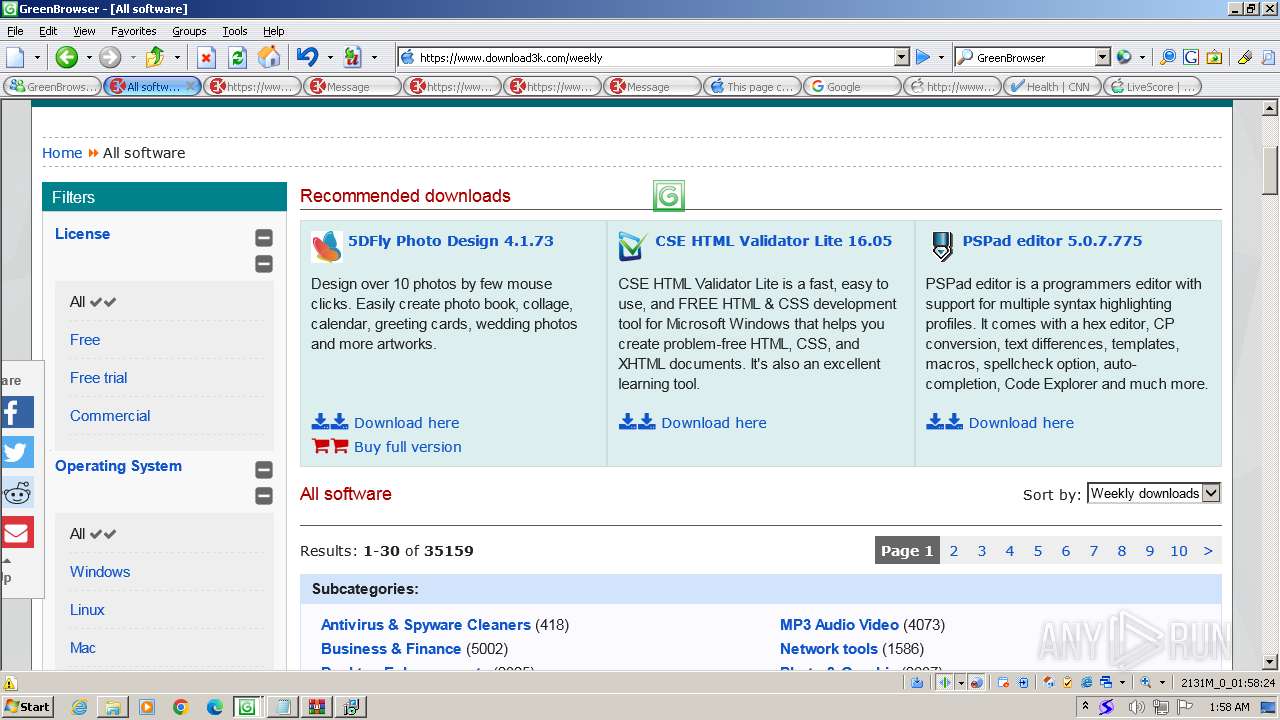The height and width of the screenshot is (720, 1280).
Task: Open the Sort by Weekly downloads dropdown
Action: click(x=1154, y=493)
